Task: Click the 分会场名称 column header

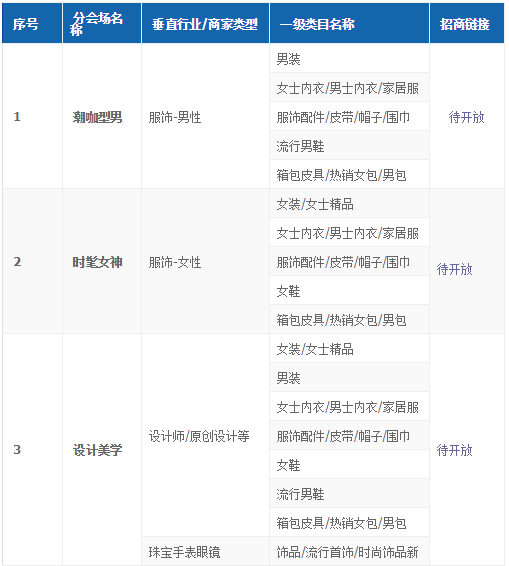Action: (x=102, y=23)
